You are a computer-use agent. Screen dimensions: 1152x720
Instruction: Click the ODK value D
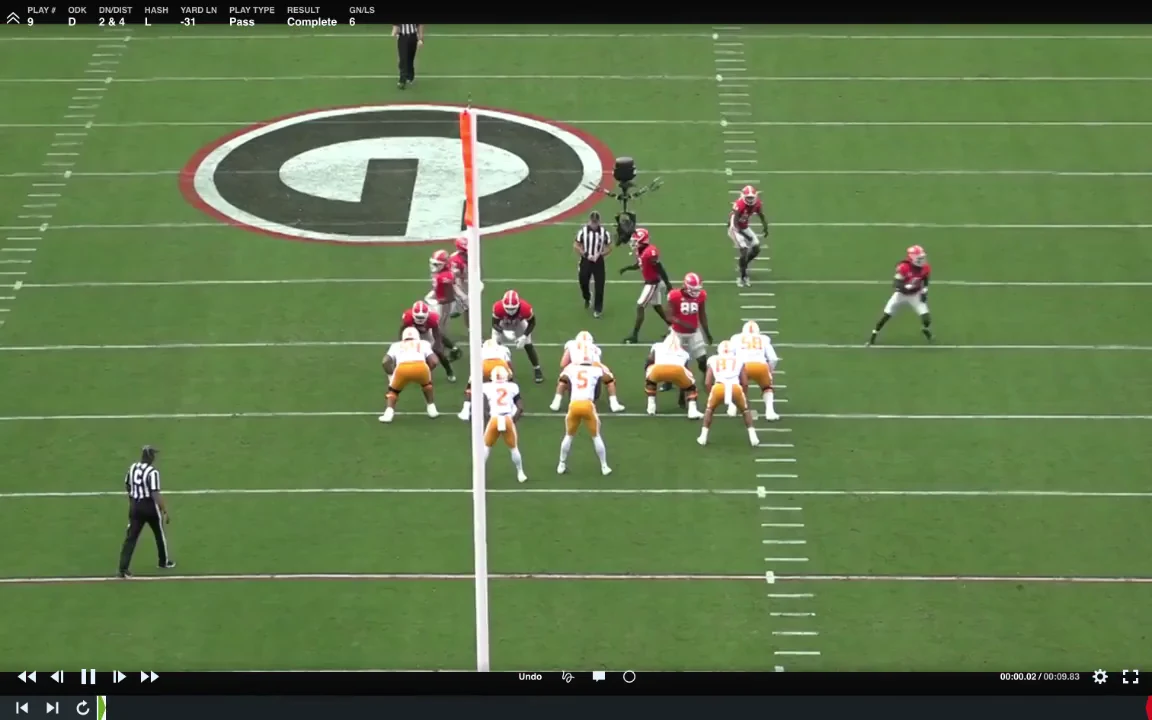[x=72, y=22]
